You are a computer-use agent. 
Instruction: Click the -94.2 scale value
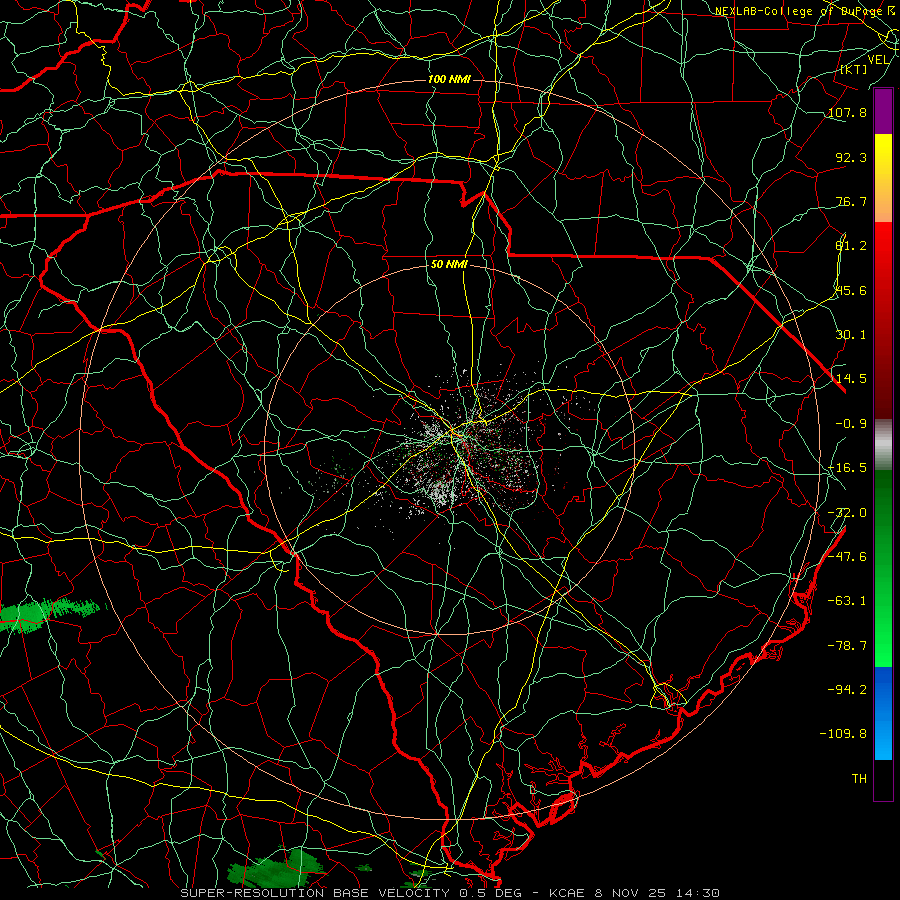tap(847, 689)
